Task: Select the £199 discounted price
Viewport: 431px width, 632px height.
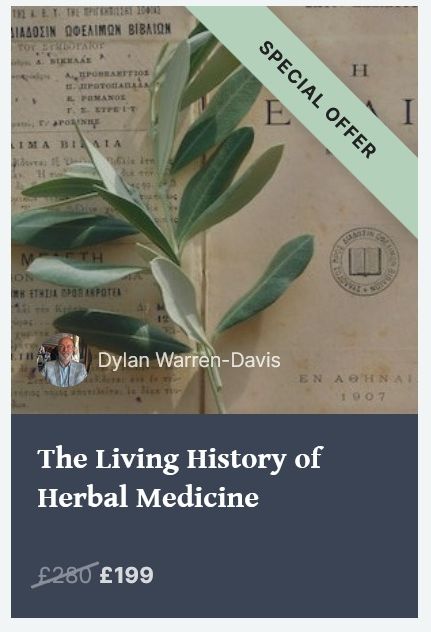Action: point(127,575)
